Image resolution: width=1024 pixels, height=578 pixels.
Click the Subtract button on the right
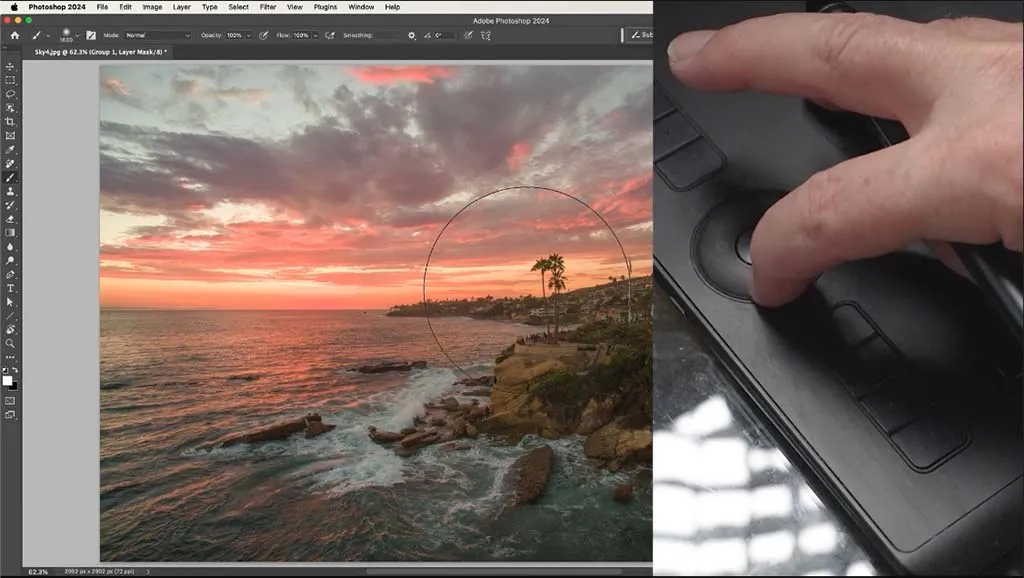(x=645, y=34)
